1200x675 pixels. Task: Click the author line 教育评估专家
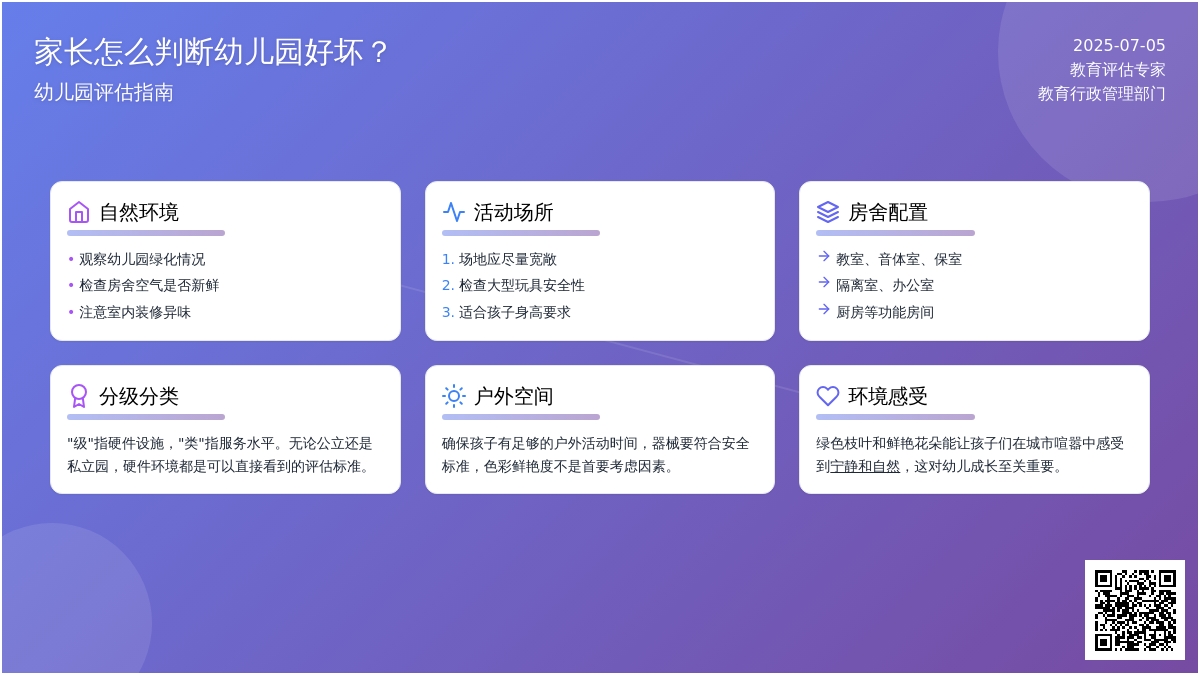coord(1118,70)
